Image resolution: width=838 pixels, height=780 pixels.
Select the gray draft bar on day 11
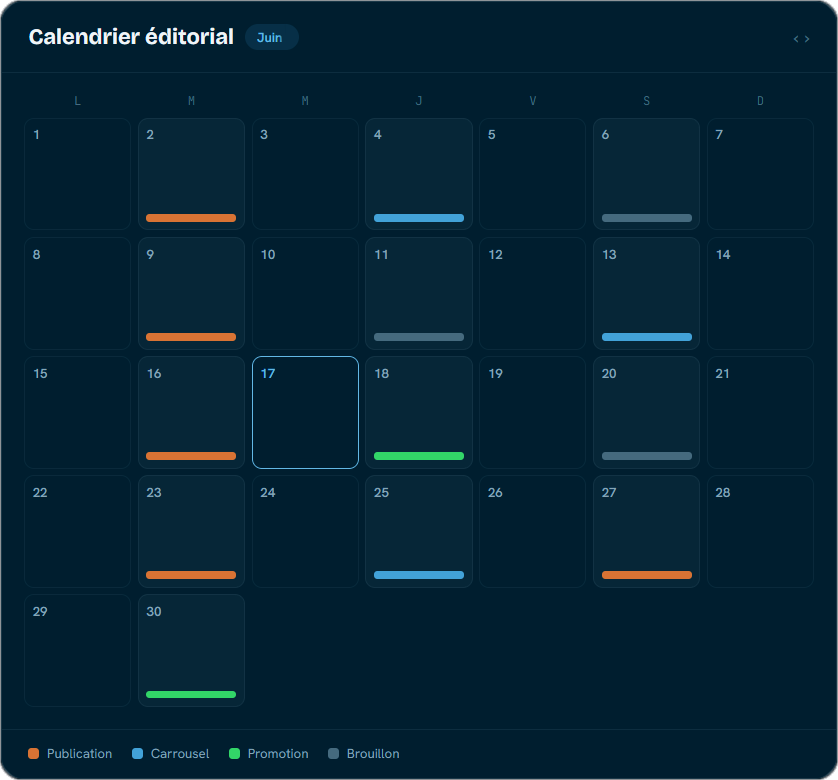click(x=419, y=337)
